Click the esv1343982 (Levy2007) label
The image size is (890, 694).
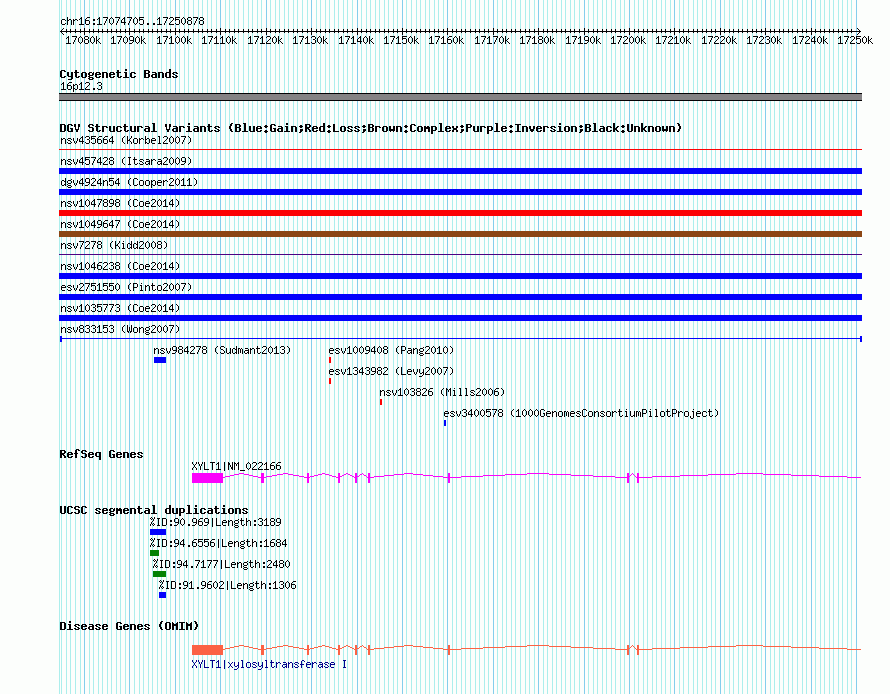391,371
